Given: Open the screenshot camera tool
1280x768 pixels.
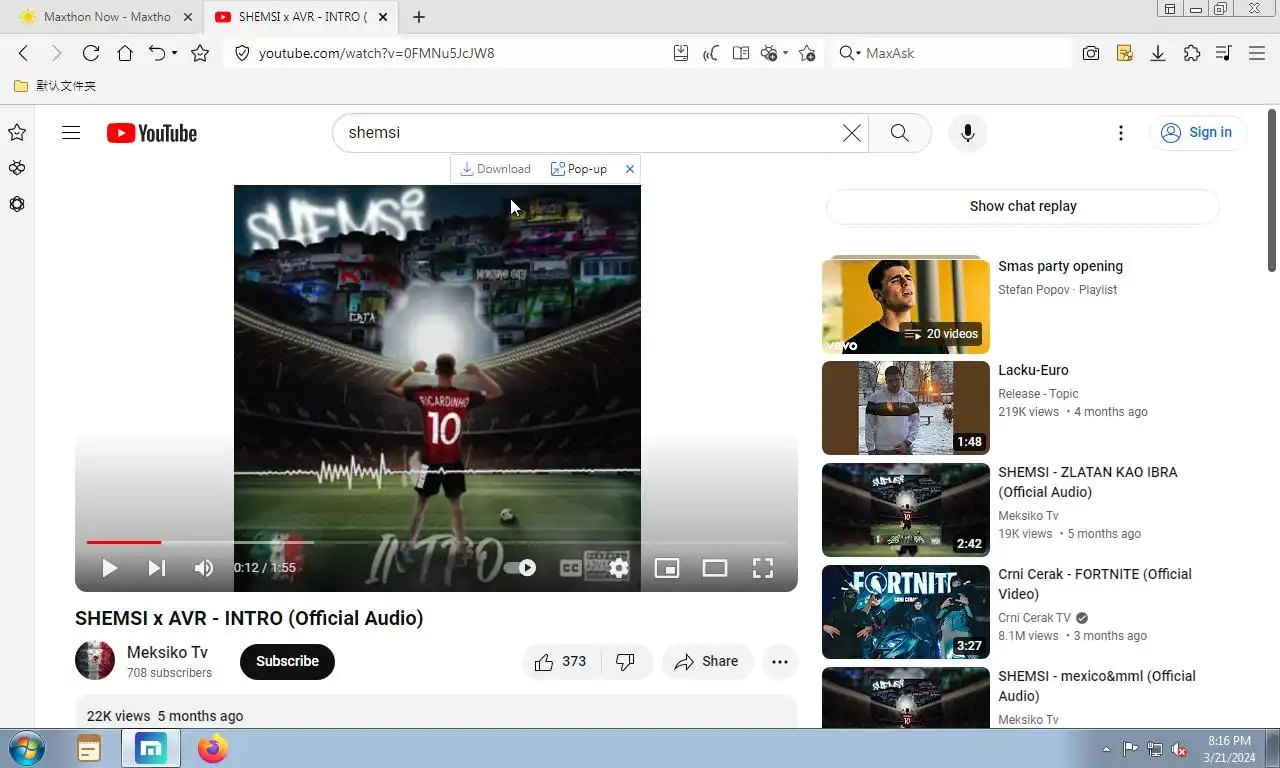Looking at the screenshot, I should (x=1091, y=53).
